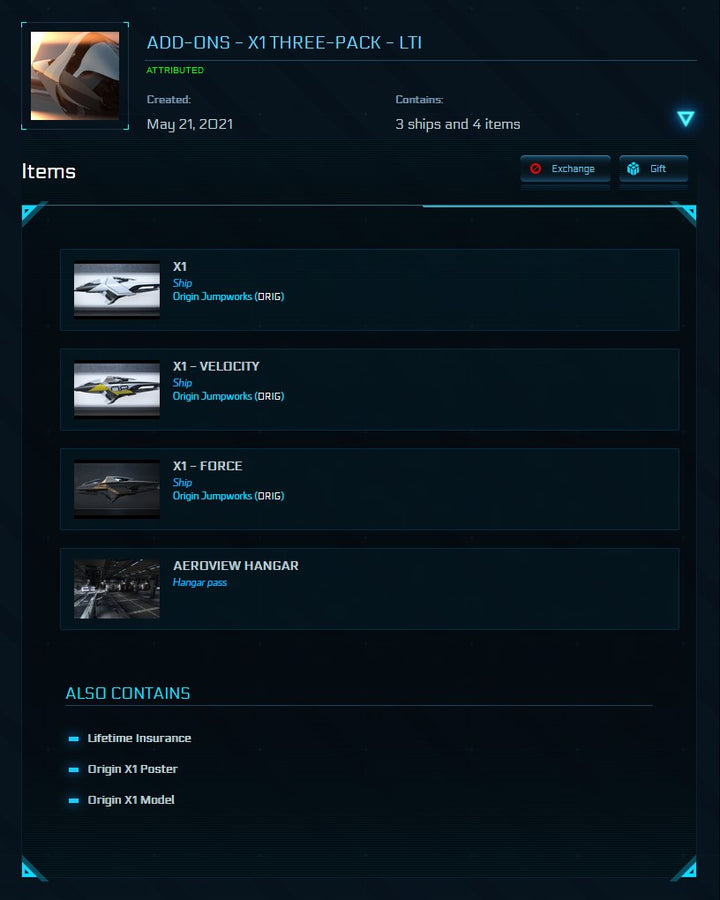Open the X1 Three-Pack package thumbnail

[x=75, y=76]
